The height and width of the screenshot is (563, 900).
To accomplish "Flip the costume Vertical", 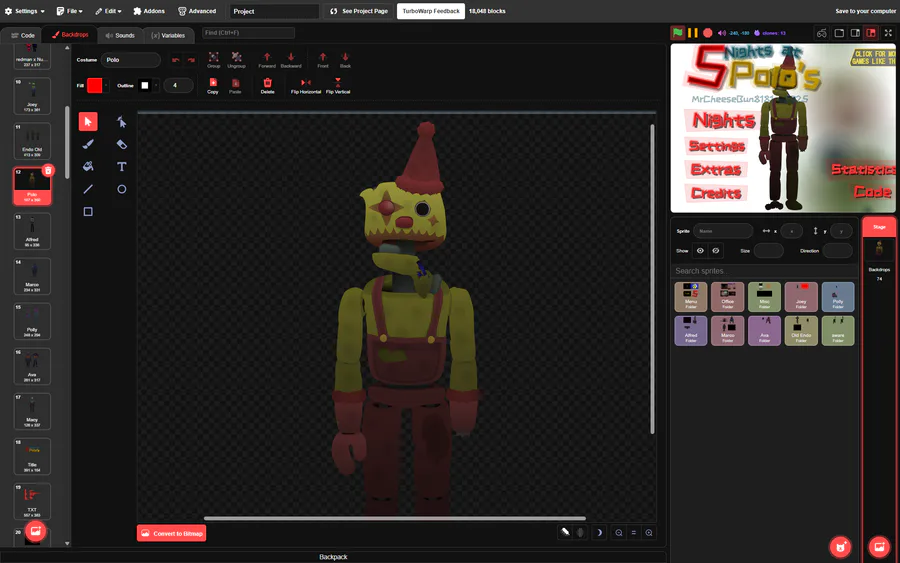I will click(x=338, y=86).
